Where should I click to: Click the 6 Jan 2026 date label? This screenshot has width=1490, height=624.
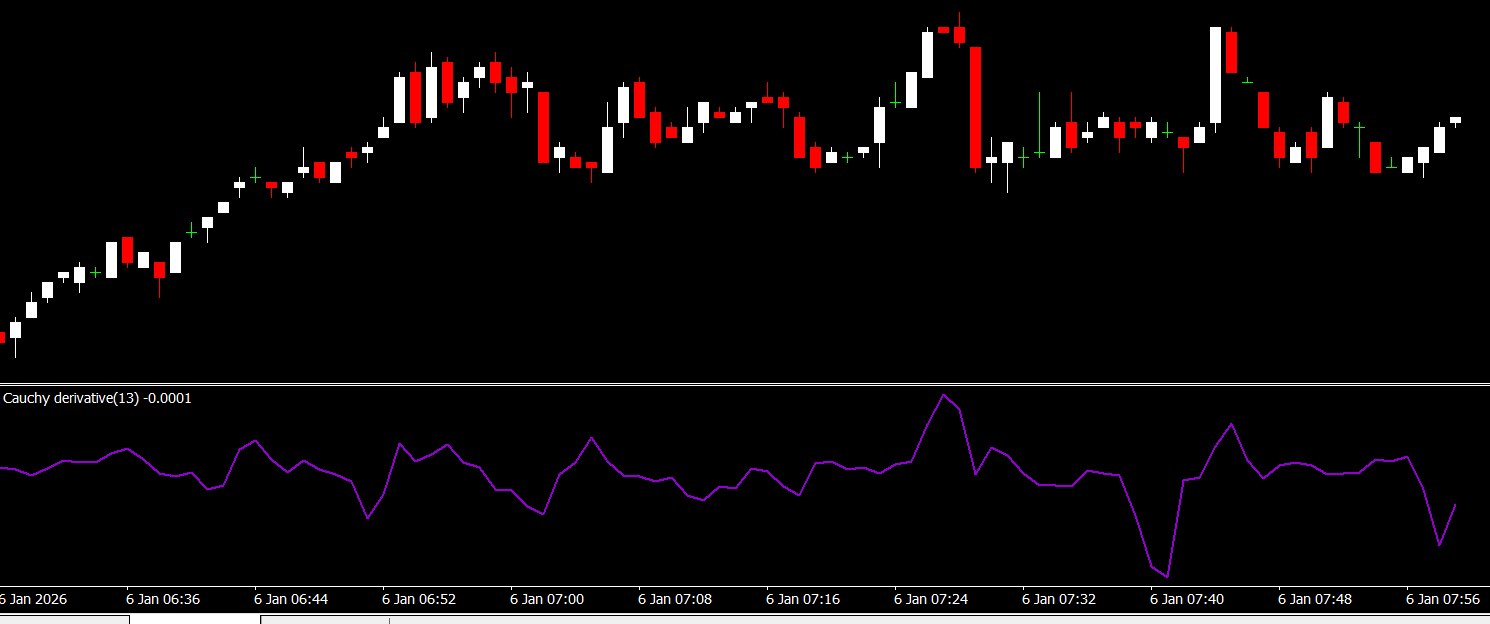tap(34, 599)
